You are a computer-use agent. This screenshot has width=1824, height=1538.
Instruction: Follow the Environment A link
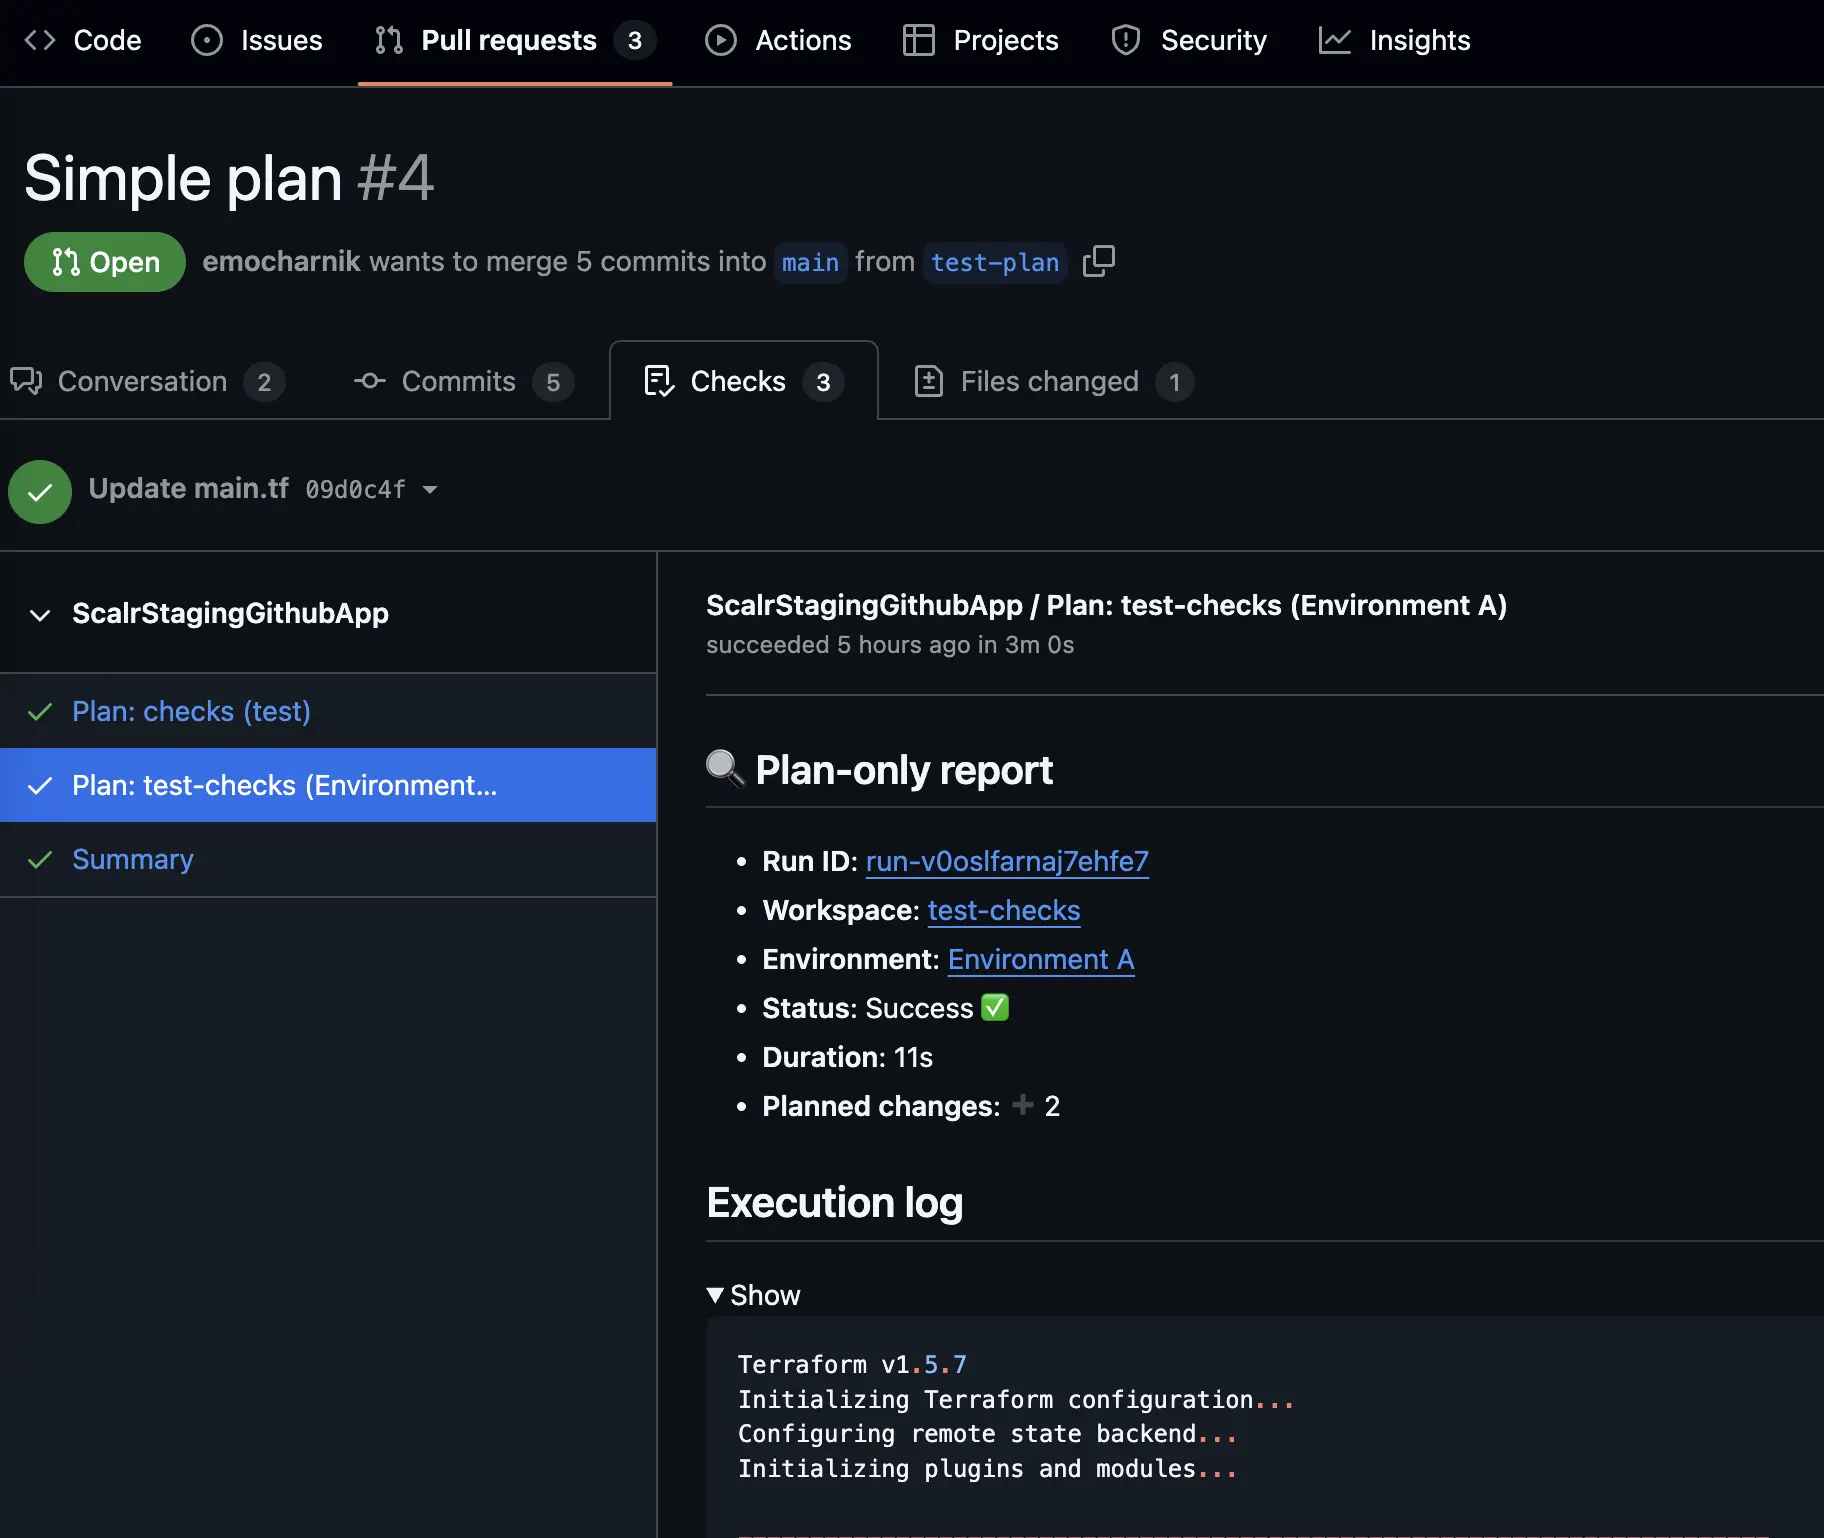click(x=1040, y=959)
